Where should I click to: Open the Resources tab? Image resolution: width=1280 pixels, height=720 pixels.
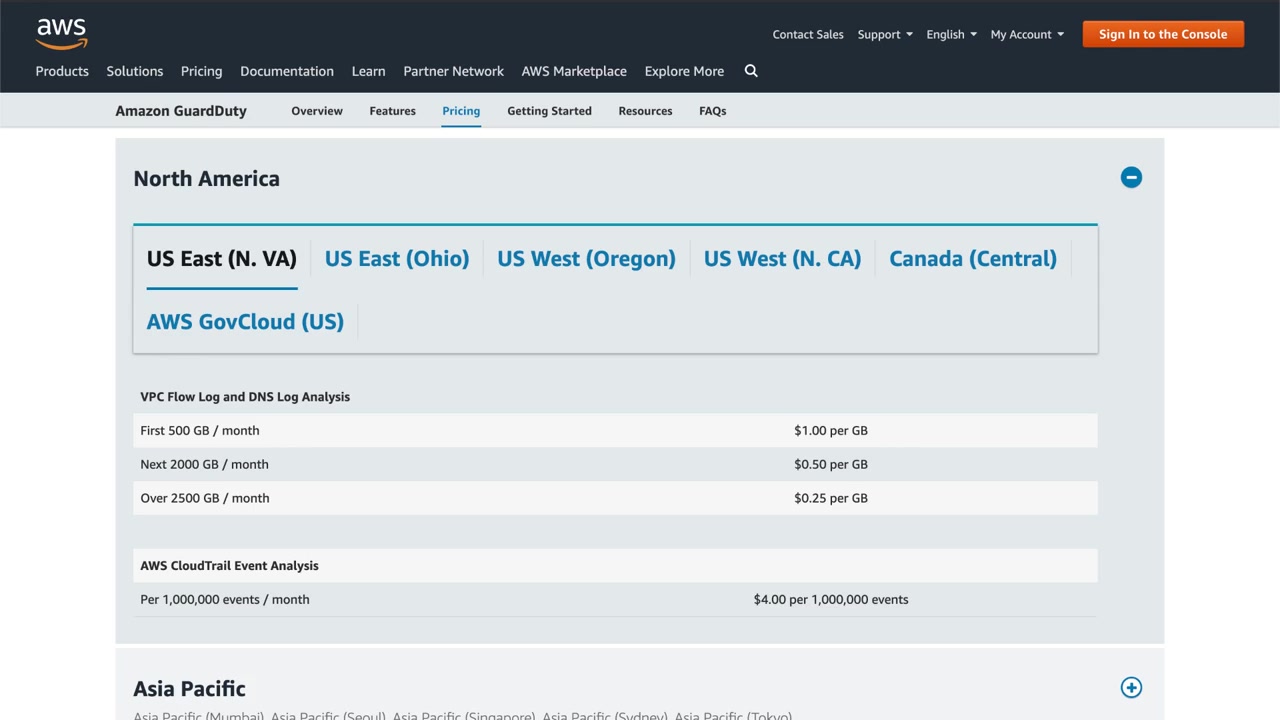[645, 111]
